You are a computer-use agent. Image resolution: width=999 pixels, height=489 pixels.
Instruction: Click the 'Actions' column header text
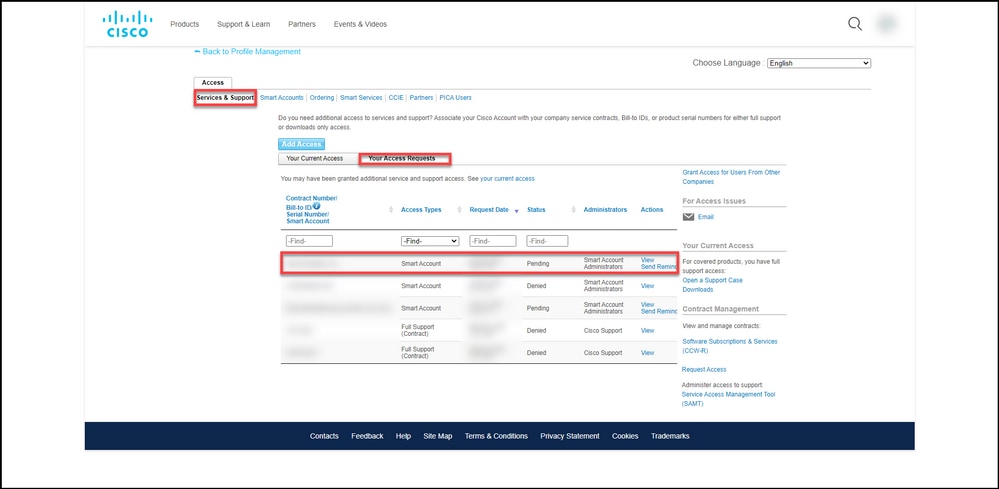652,209
